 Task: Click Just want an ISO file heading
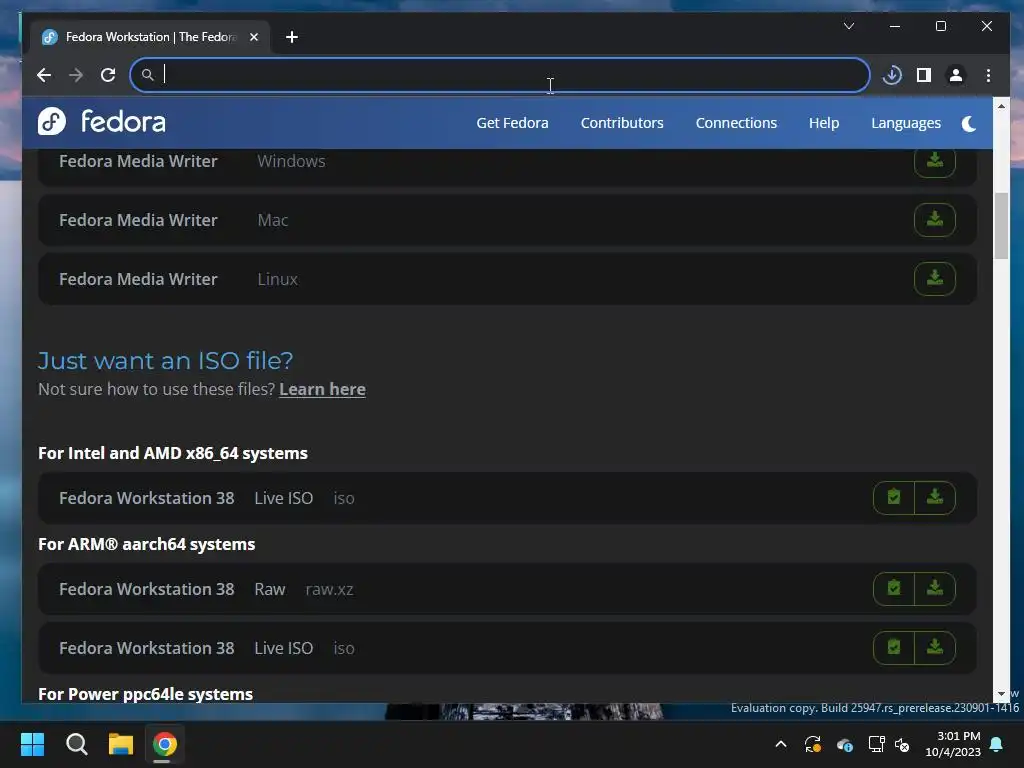[165, 360]
